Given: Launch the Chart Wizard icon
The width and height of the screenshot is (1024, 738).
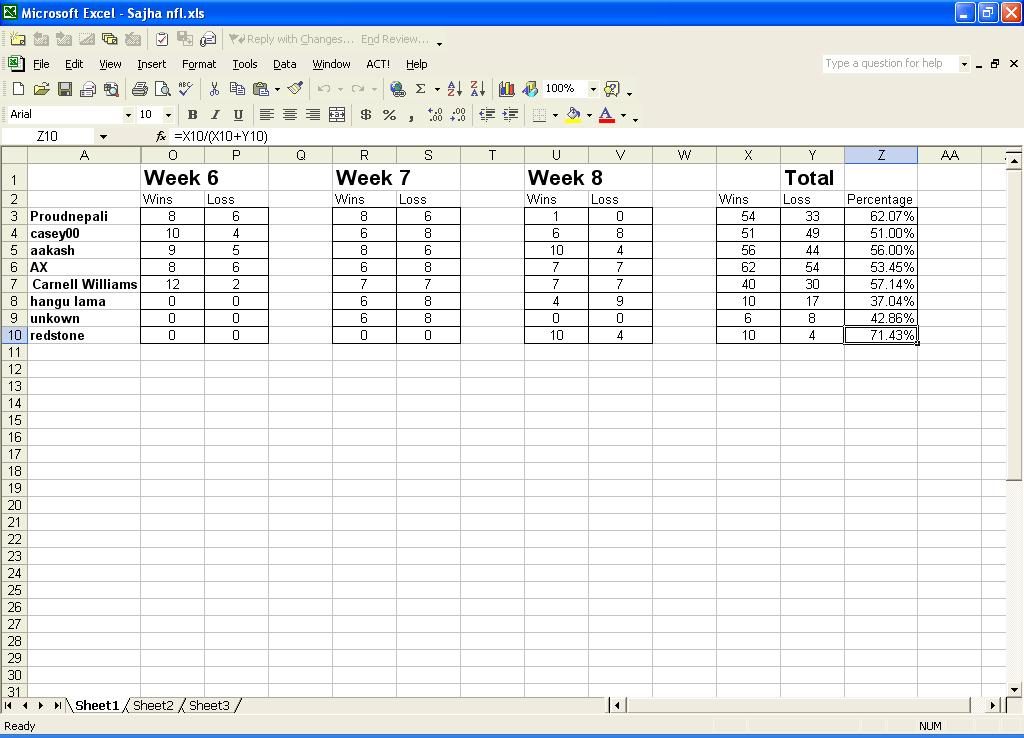Looking at the screenshot, I should click(507, 89).
